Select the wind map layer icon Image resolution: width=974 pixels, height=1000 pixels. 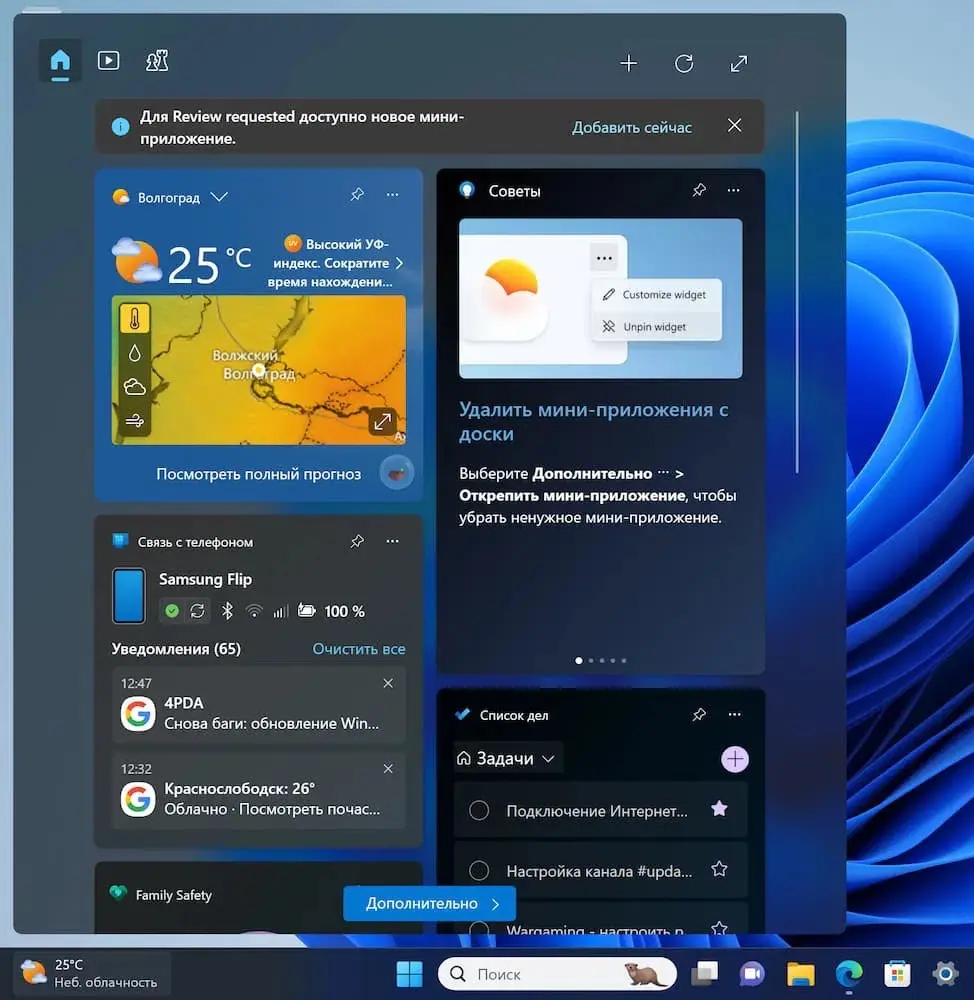click(x=135, y=420)
